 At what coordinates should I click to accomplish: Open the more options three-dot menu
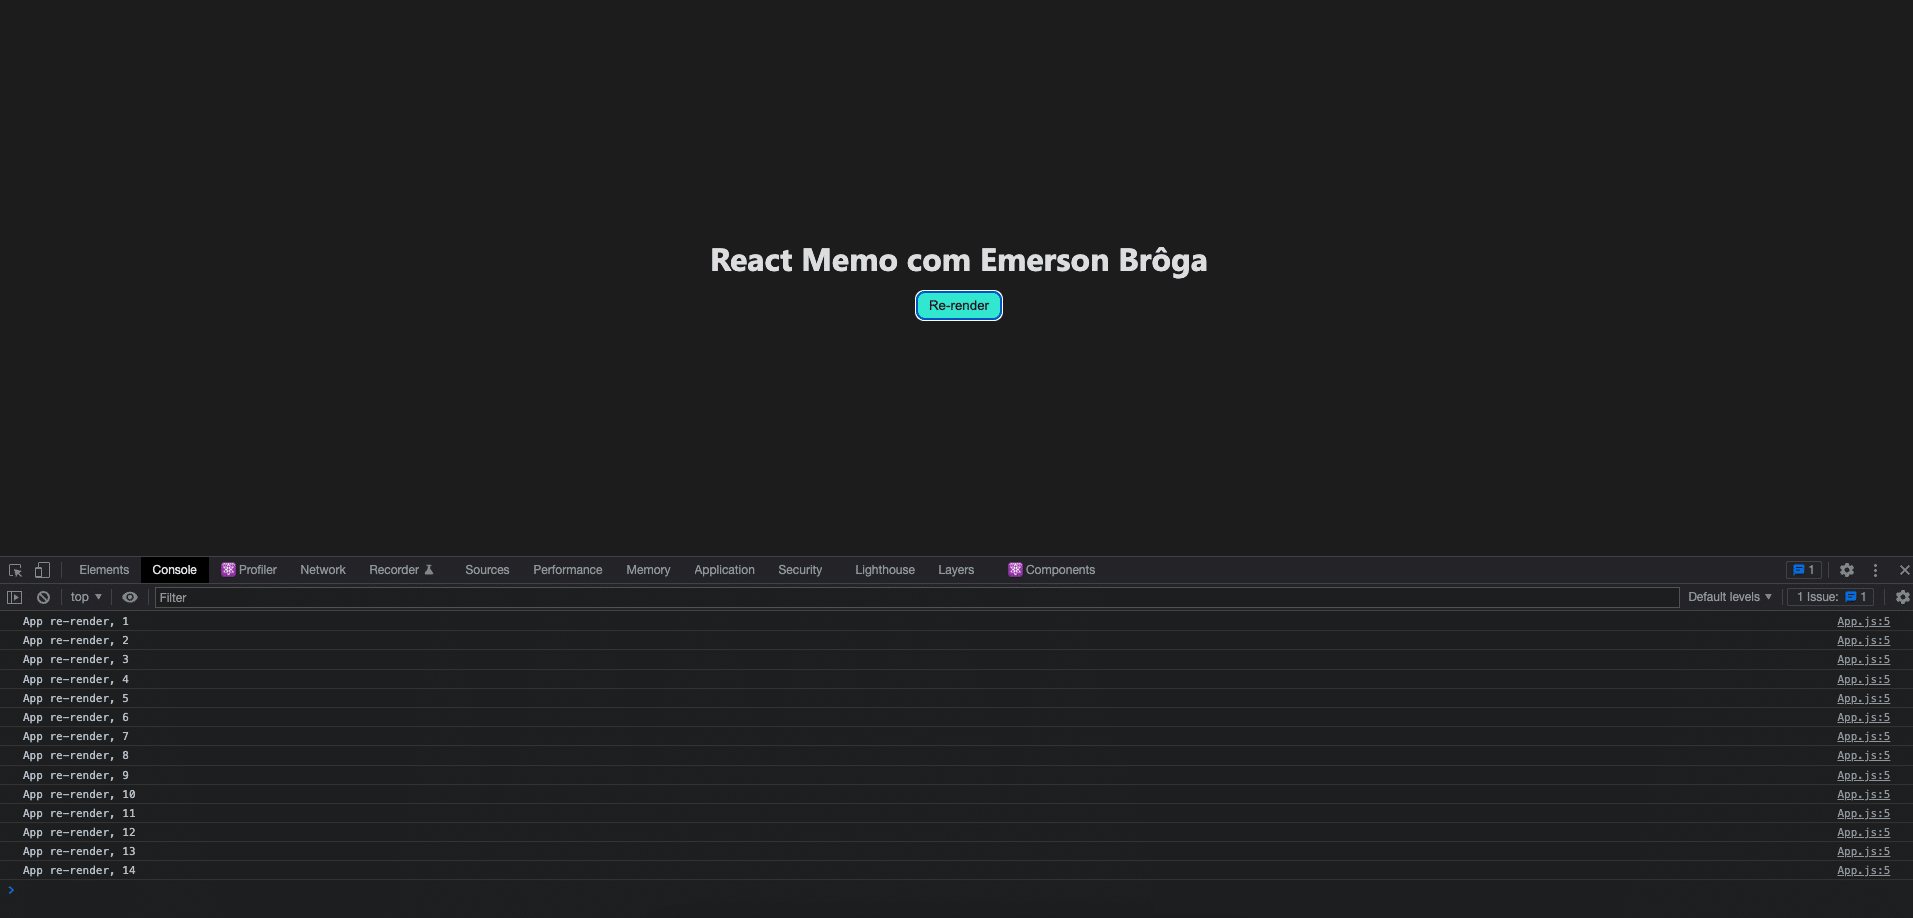pos(1875,569)
